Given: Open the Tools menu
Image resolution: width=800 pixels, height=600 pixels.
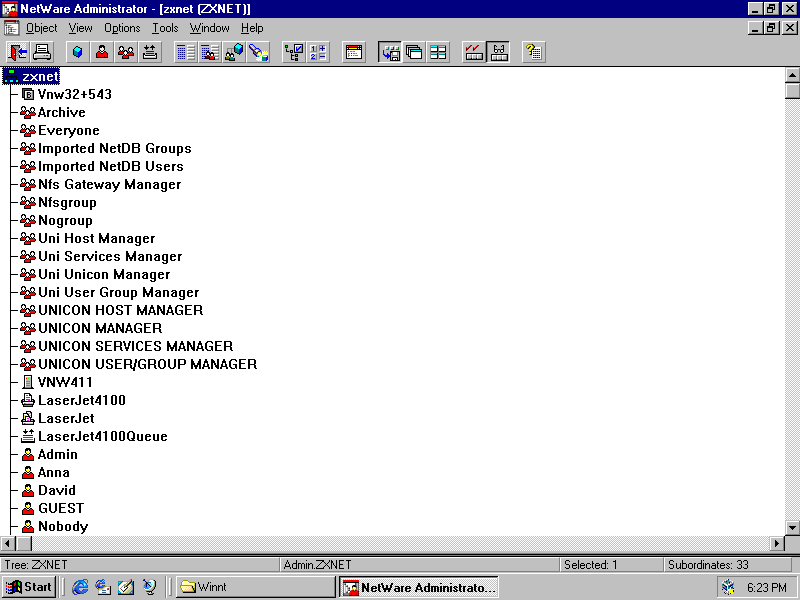Looking at the screenshot, I should (165, 28).
